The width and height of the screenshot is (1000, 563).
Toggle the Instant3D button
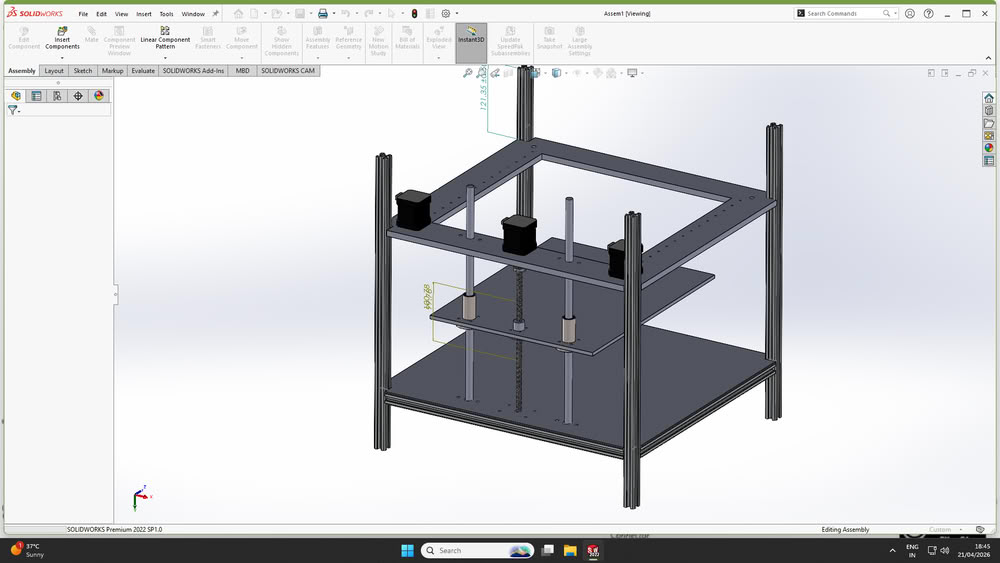pos(471,42)
